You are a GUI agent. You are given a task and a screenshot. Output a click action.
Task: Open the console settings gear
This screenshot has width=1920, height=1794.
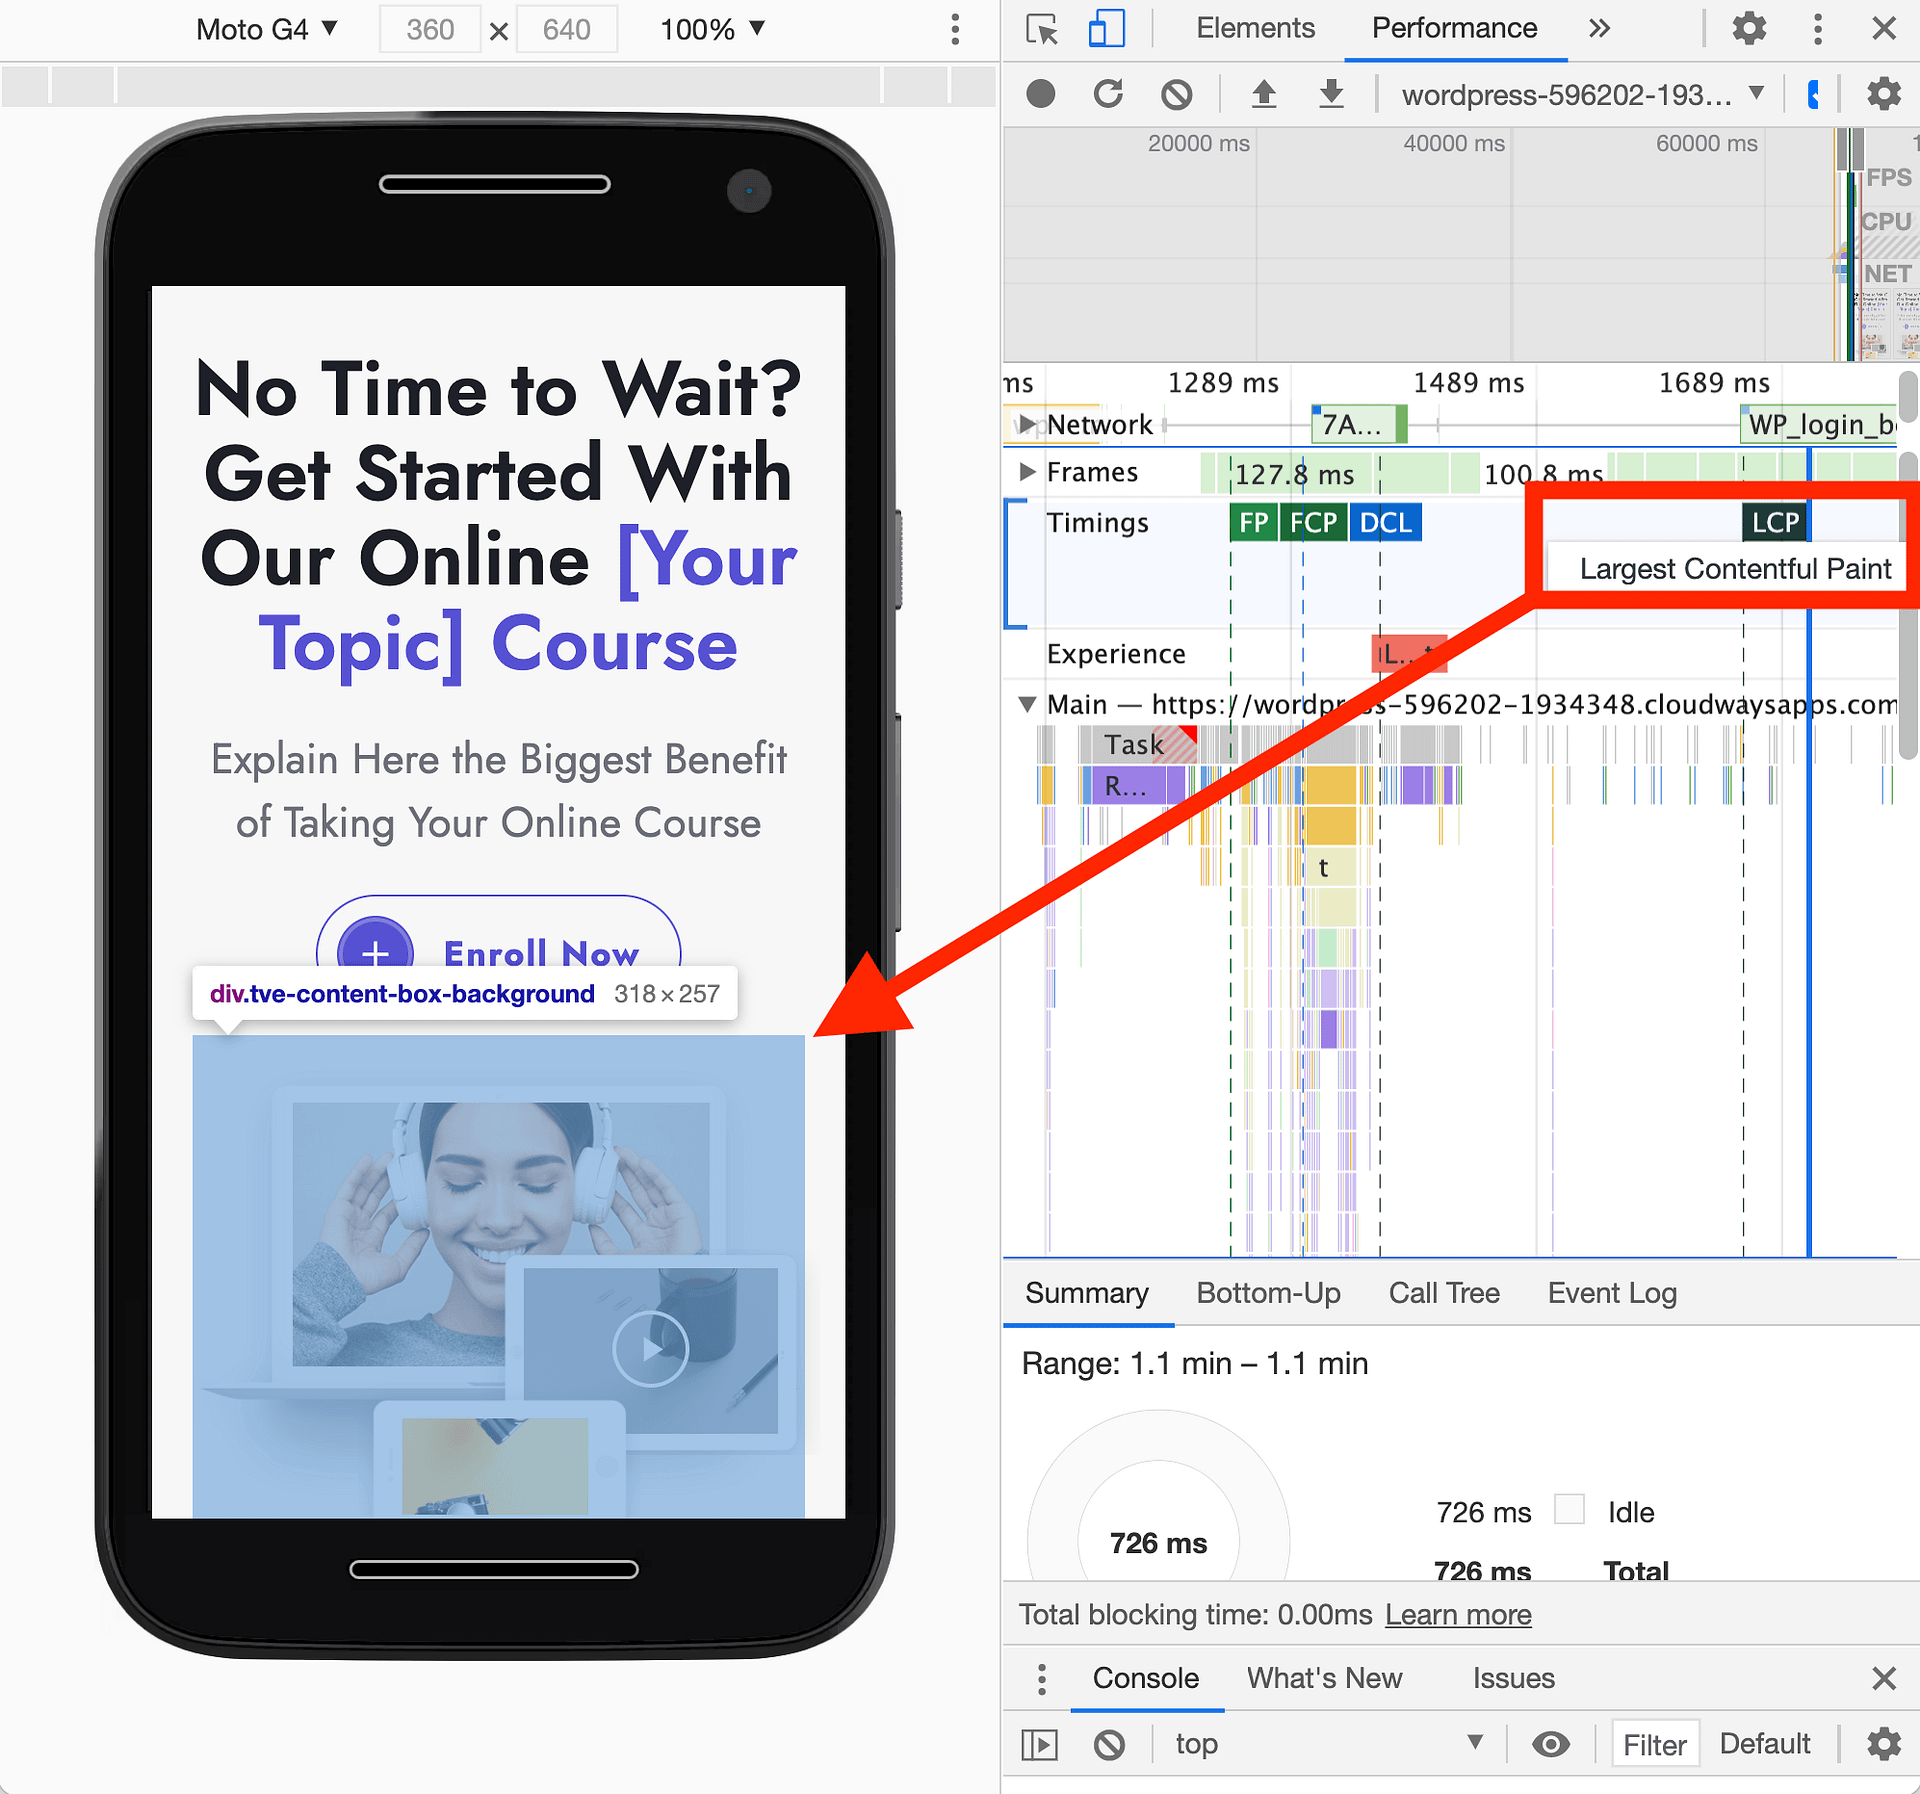point(1884,1743)
